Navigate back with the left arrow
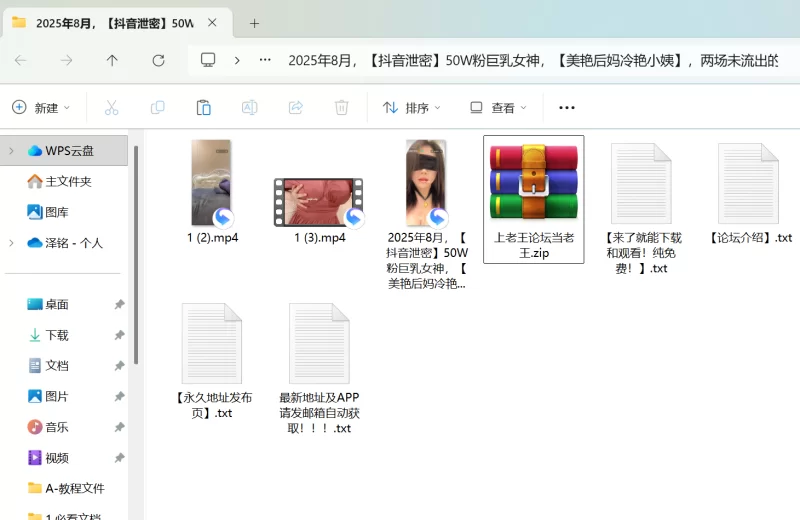This screenshot has height=520, width=800. tap(21, 60)
